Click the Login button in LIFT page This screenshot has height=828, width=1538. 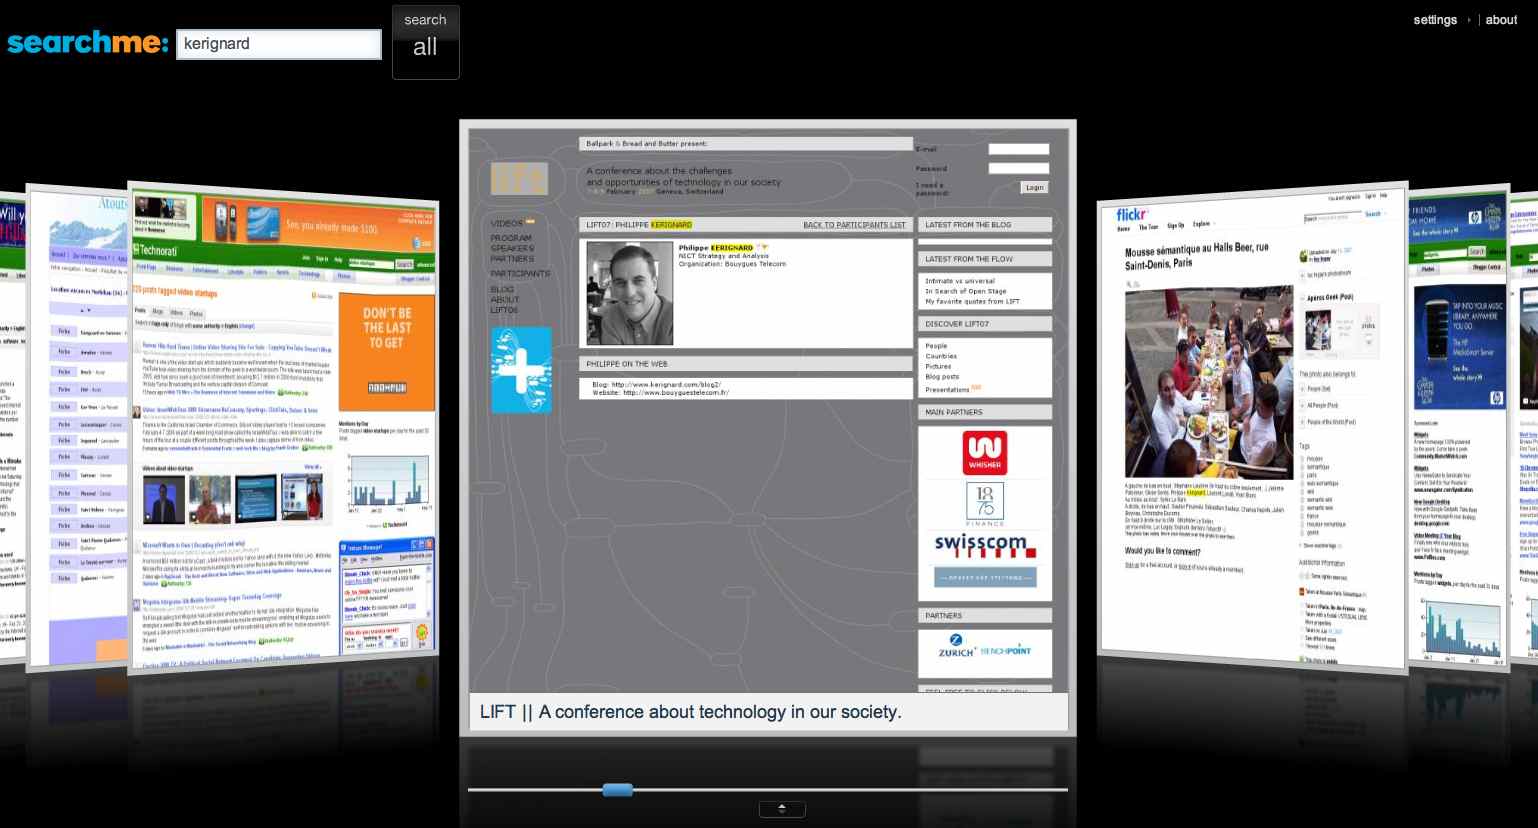[1034, 187]
